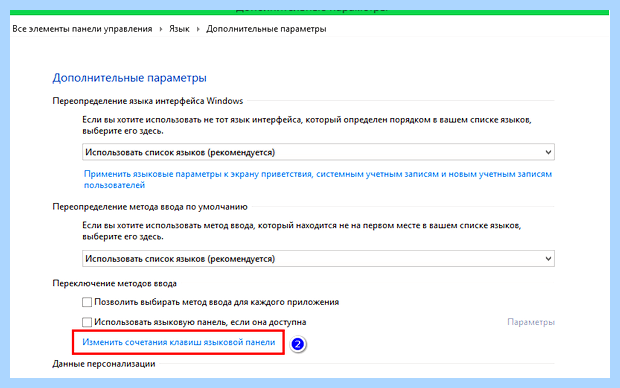Viewport: 620px width, 388px height.
Task: Go to 'Язык' breadcrumb
Action: click(179, 29)
